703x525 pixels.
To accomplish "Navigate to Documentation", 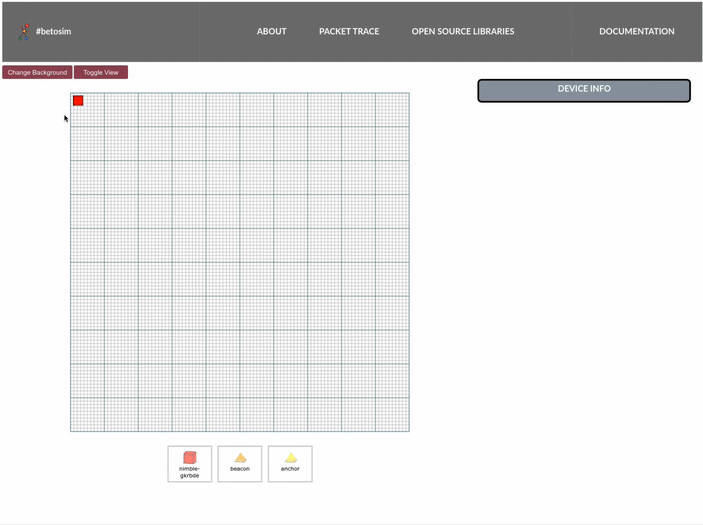I will click(x=636, y=31).
